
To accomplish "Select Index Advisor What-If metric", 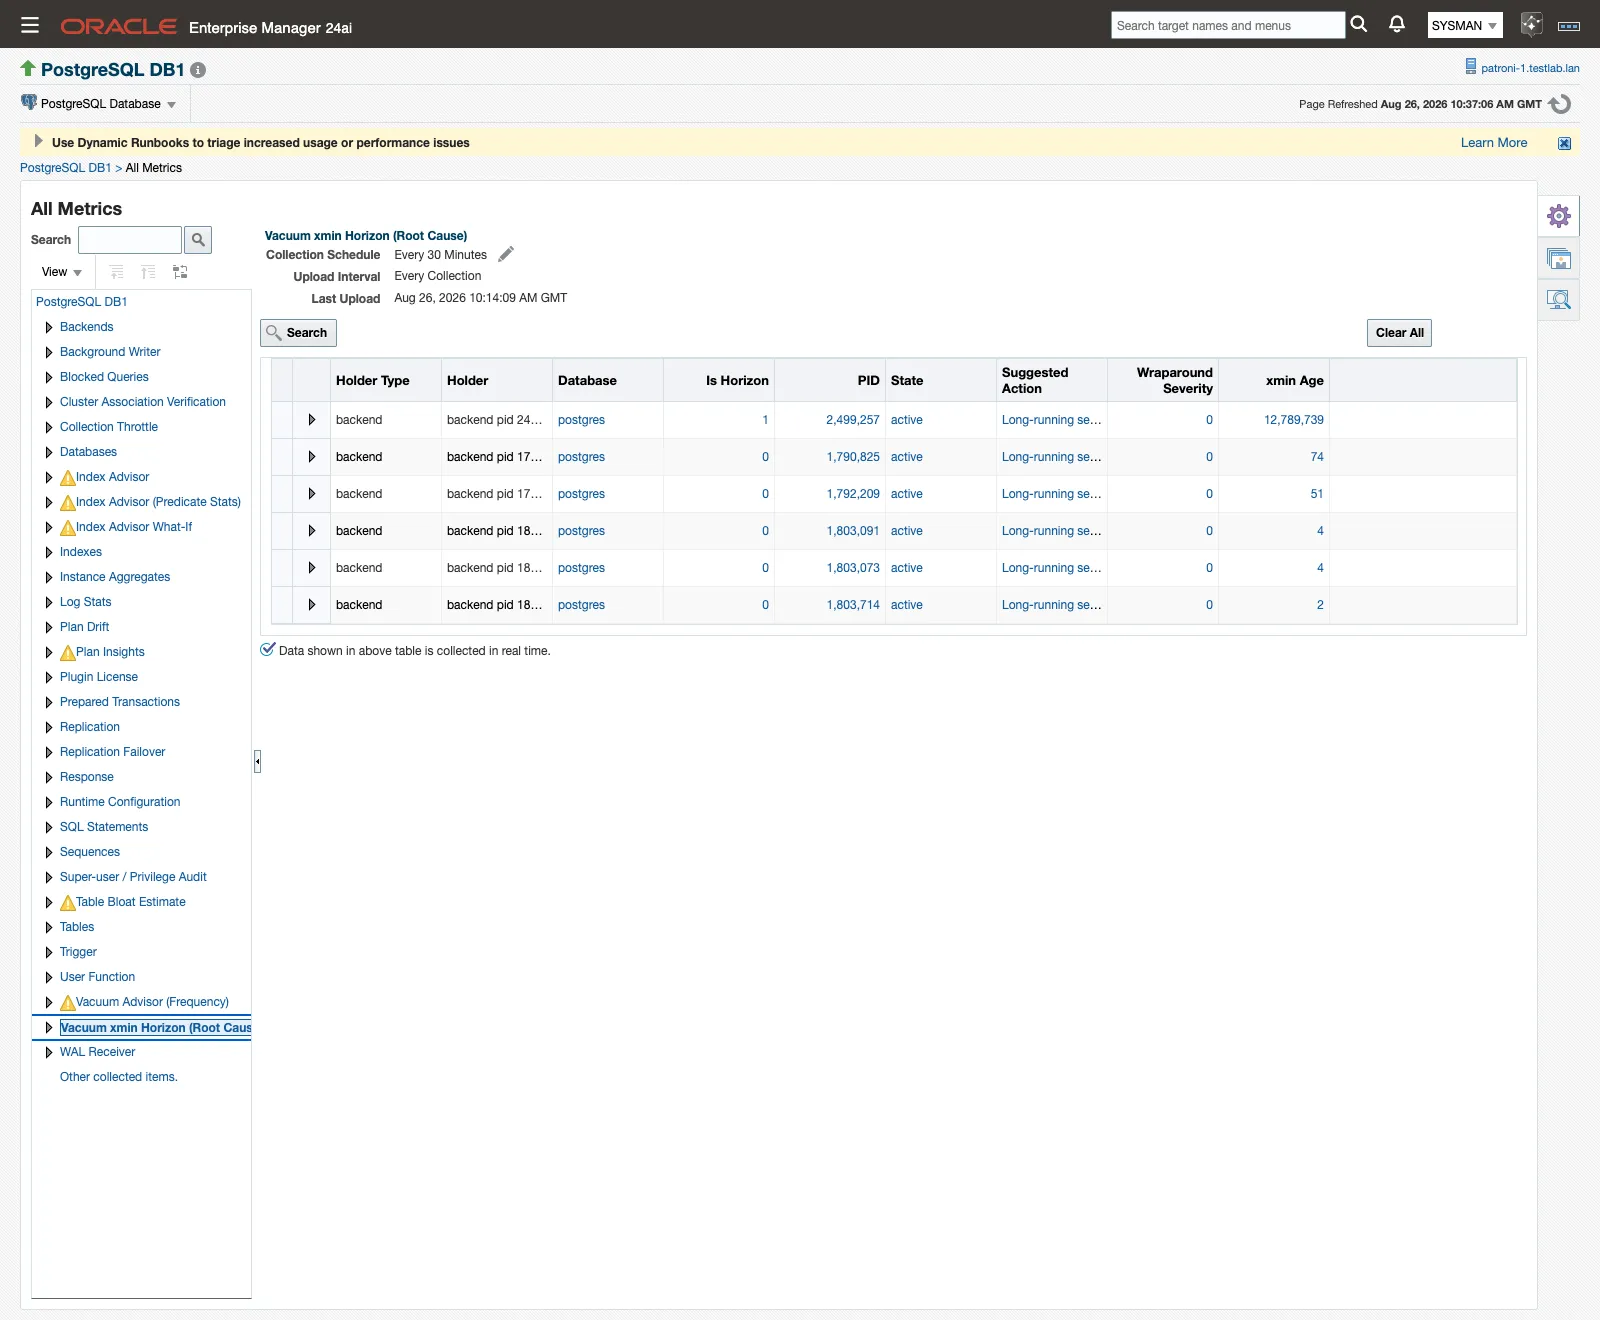I will point(134,527).
